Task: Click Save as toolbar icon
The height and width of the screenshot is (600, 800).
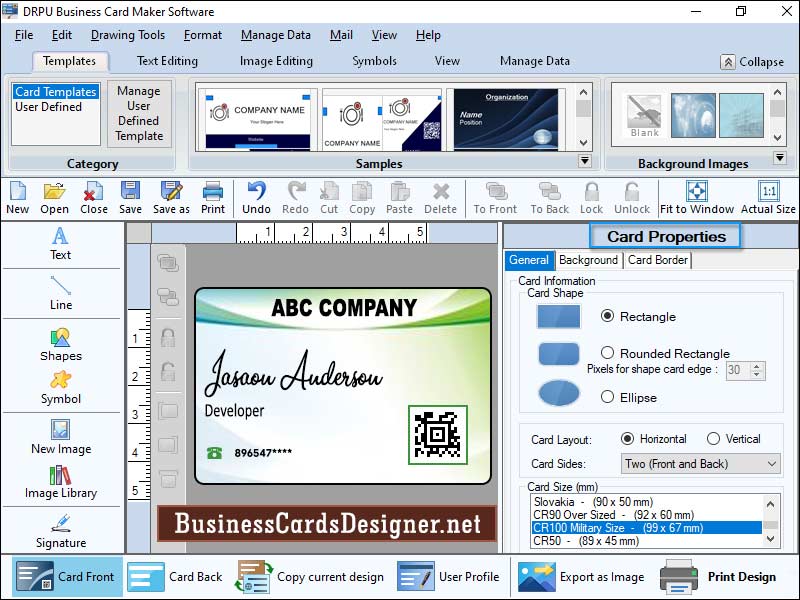Action: (x=171, y=197)
